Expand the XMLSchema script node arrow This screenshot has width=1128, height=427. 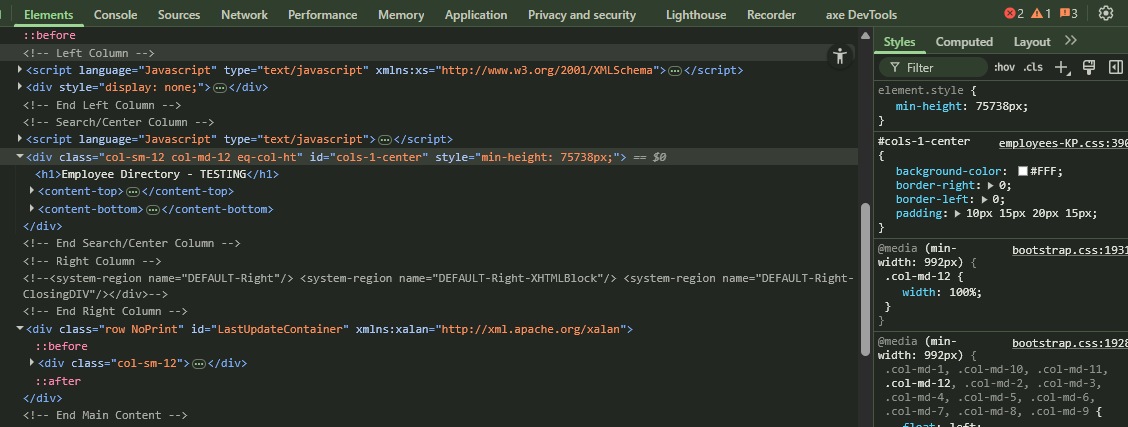coord(20,70)
